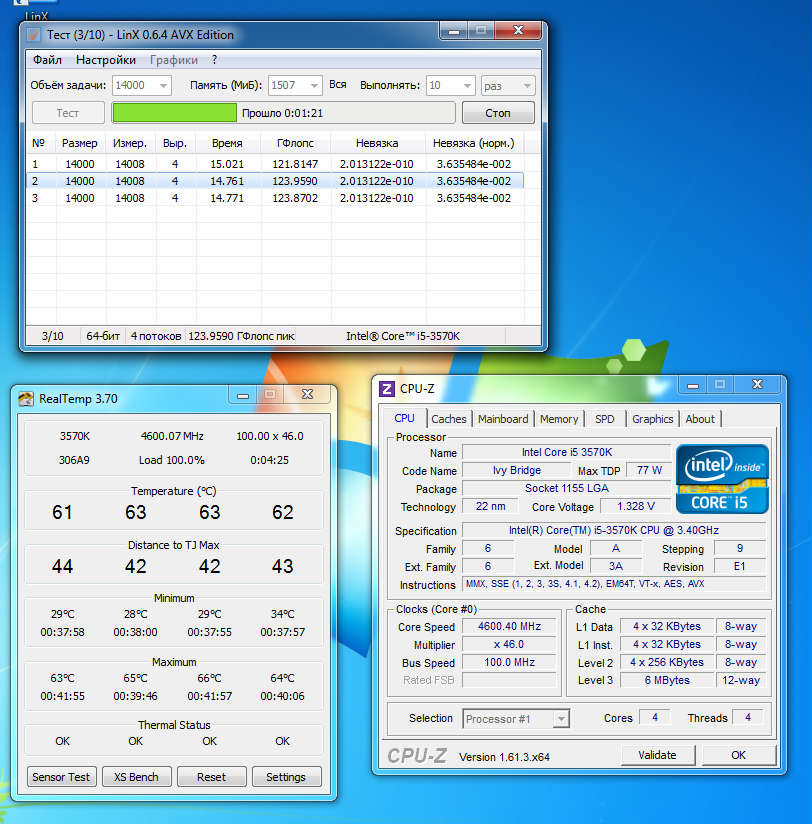Click the 4600.07 MHz reading in RealTemp

(x=172, y=436)
